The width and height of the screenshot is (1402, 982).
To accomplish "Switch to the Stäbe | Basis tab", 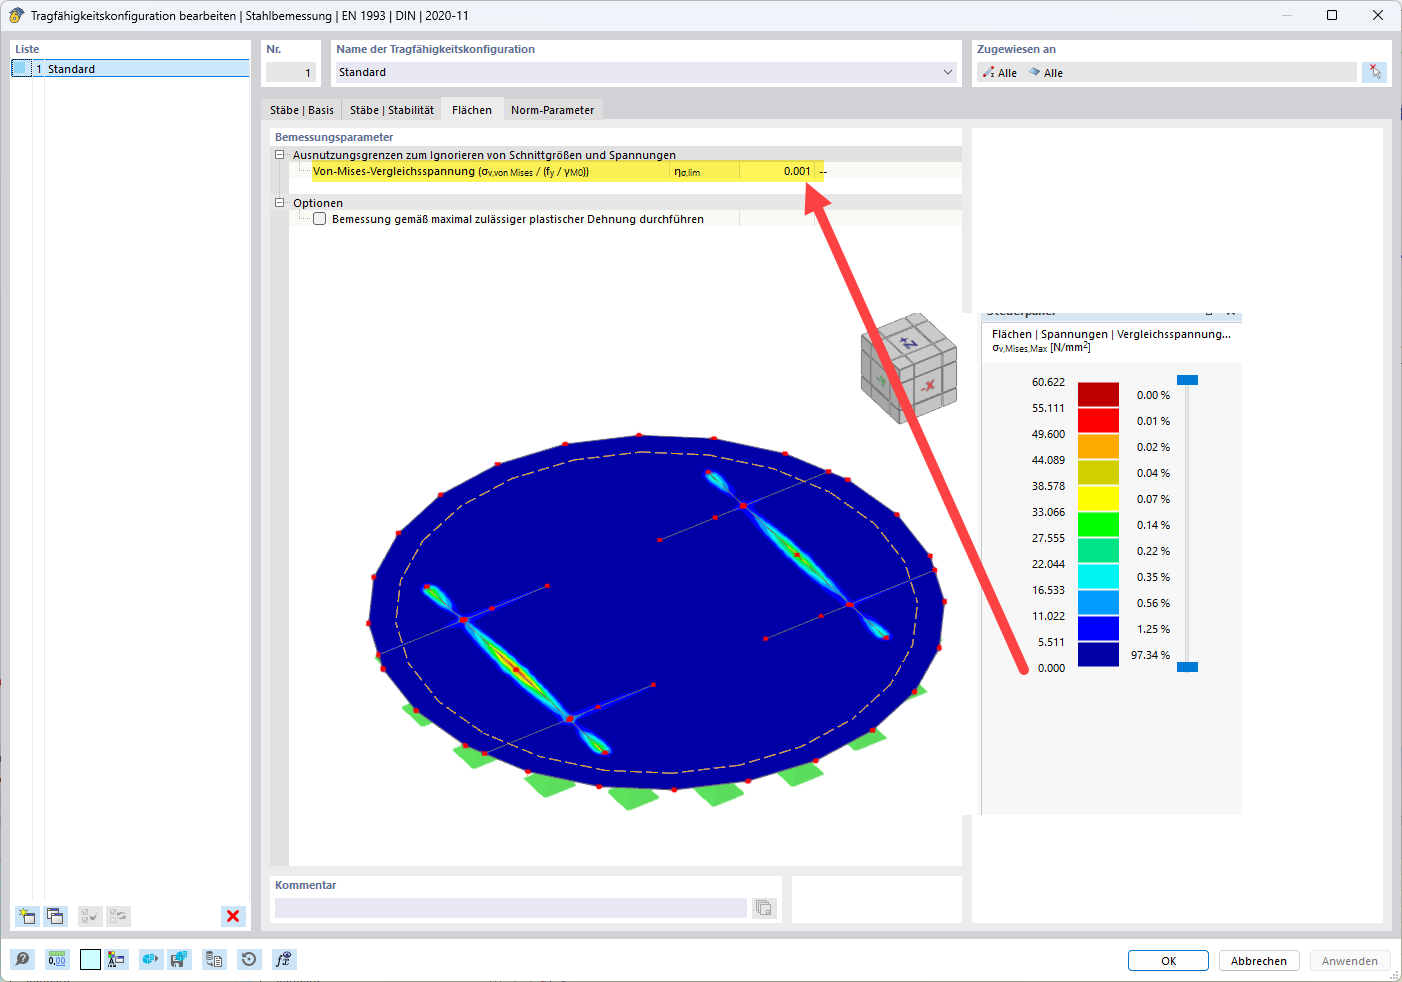I will click(x=302, y=110).
